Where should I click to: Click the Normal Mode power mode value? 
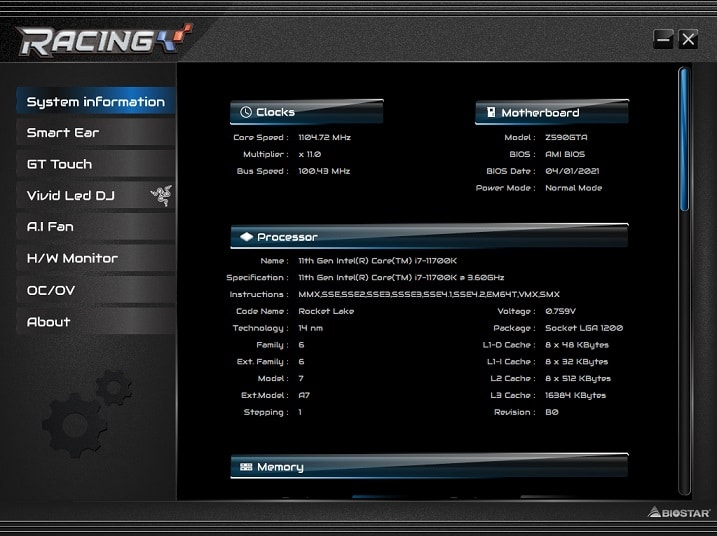pos(573,188)
